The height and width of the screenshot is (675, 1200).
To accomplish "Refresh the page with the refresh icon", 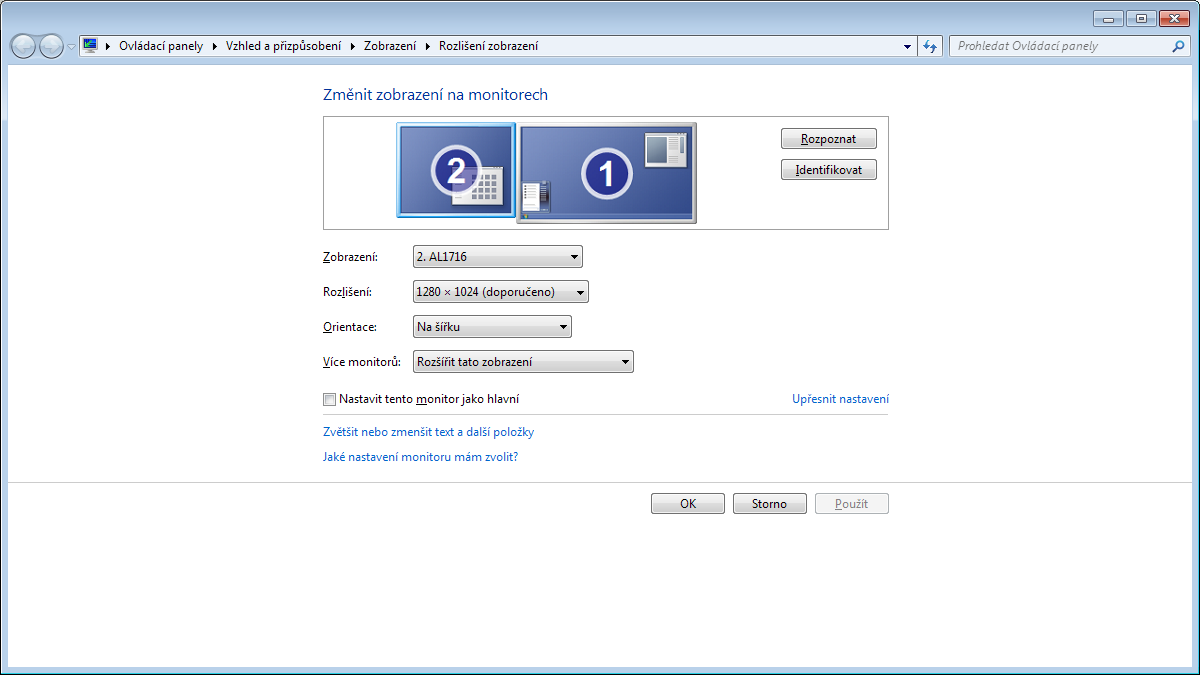I will pos(931,46).
